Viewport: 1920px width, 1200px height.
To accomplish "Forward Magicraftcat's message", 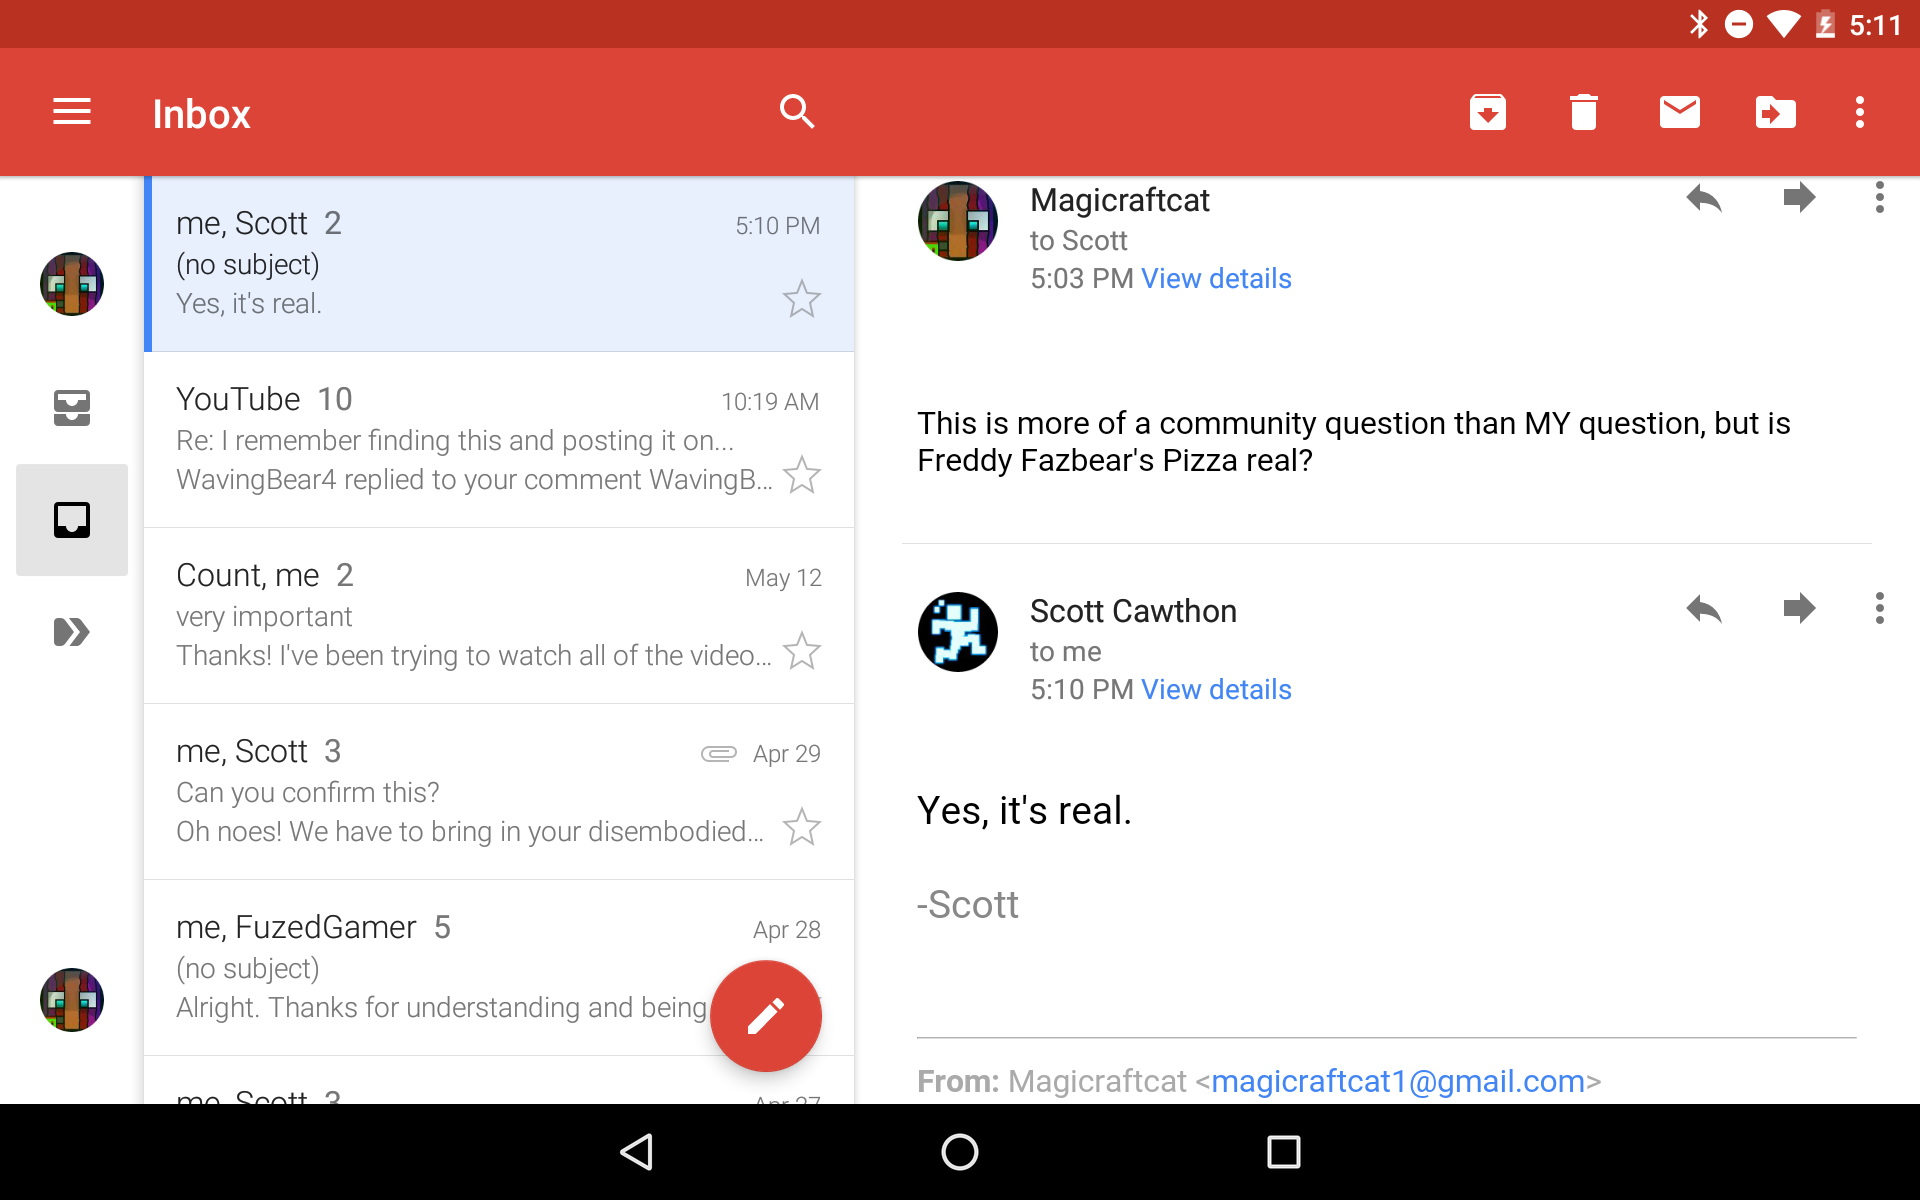I will click(x=1799, y=197).
